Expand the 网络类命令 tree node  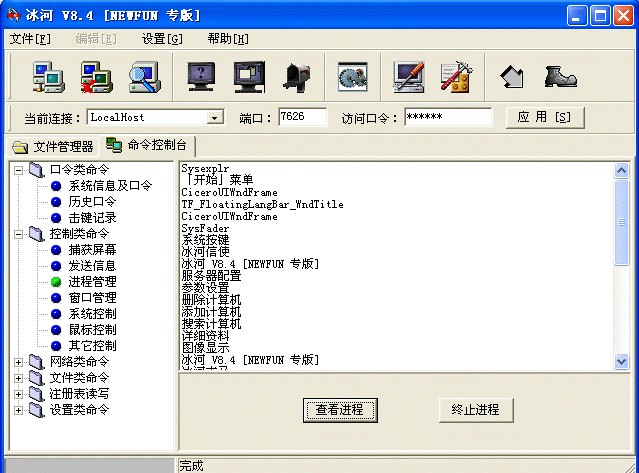pyautogui.click(x=18, y=362)
